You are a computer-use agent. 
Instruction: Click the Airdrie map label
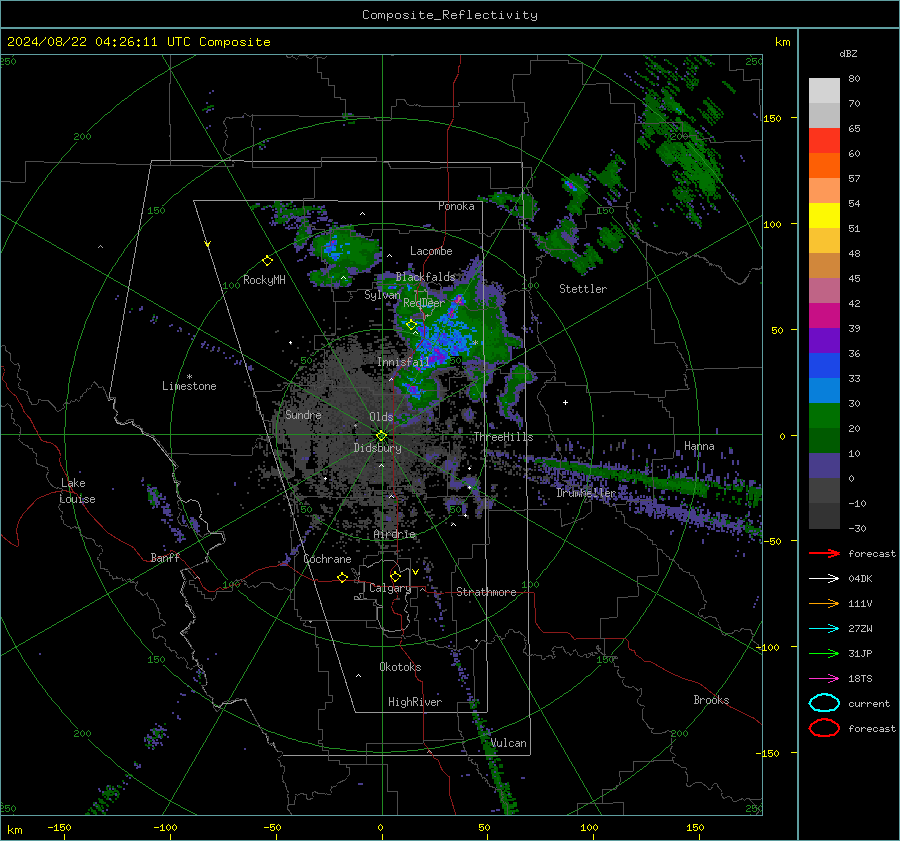(394, 534)
